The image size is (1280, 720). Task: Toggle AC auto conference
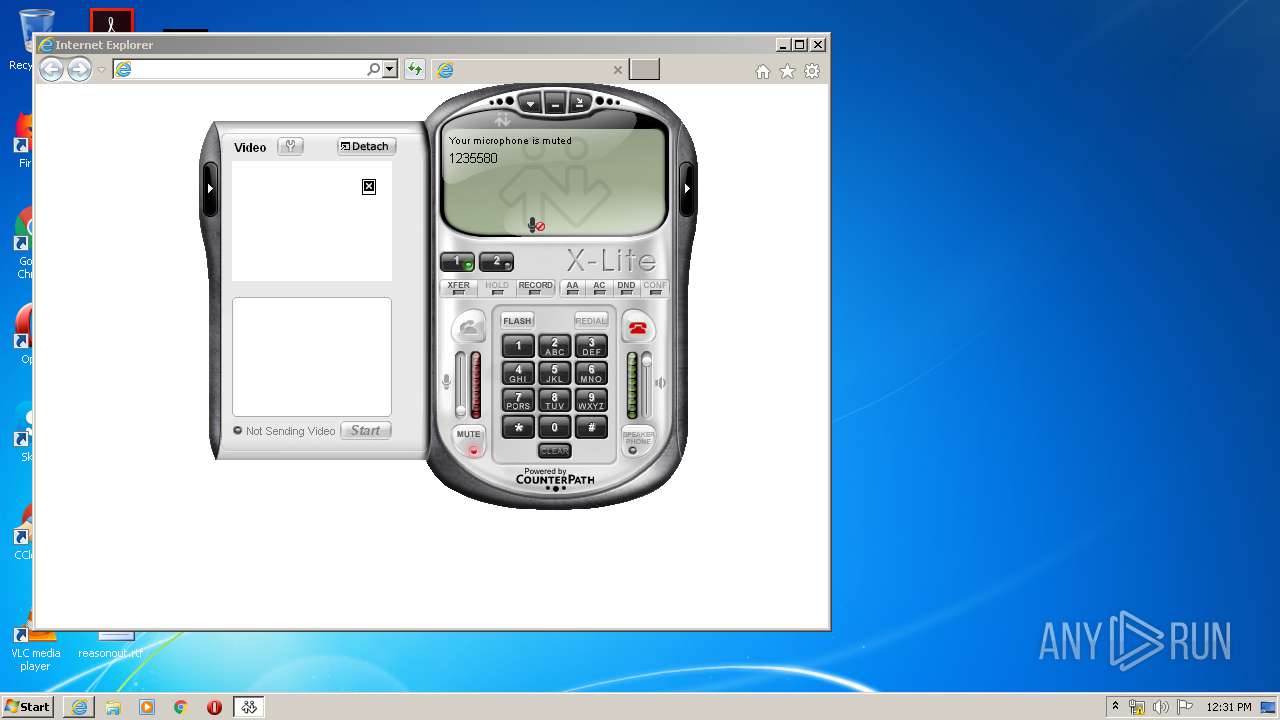(599, 288)
